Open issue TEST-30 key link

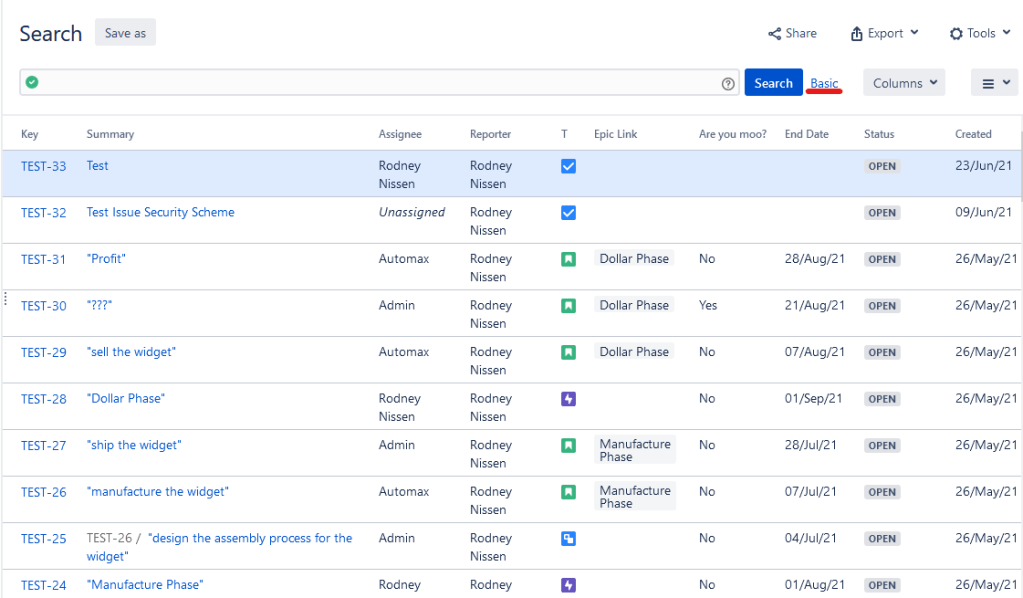point(44,306)
